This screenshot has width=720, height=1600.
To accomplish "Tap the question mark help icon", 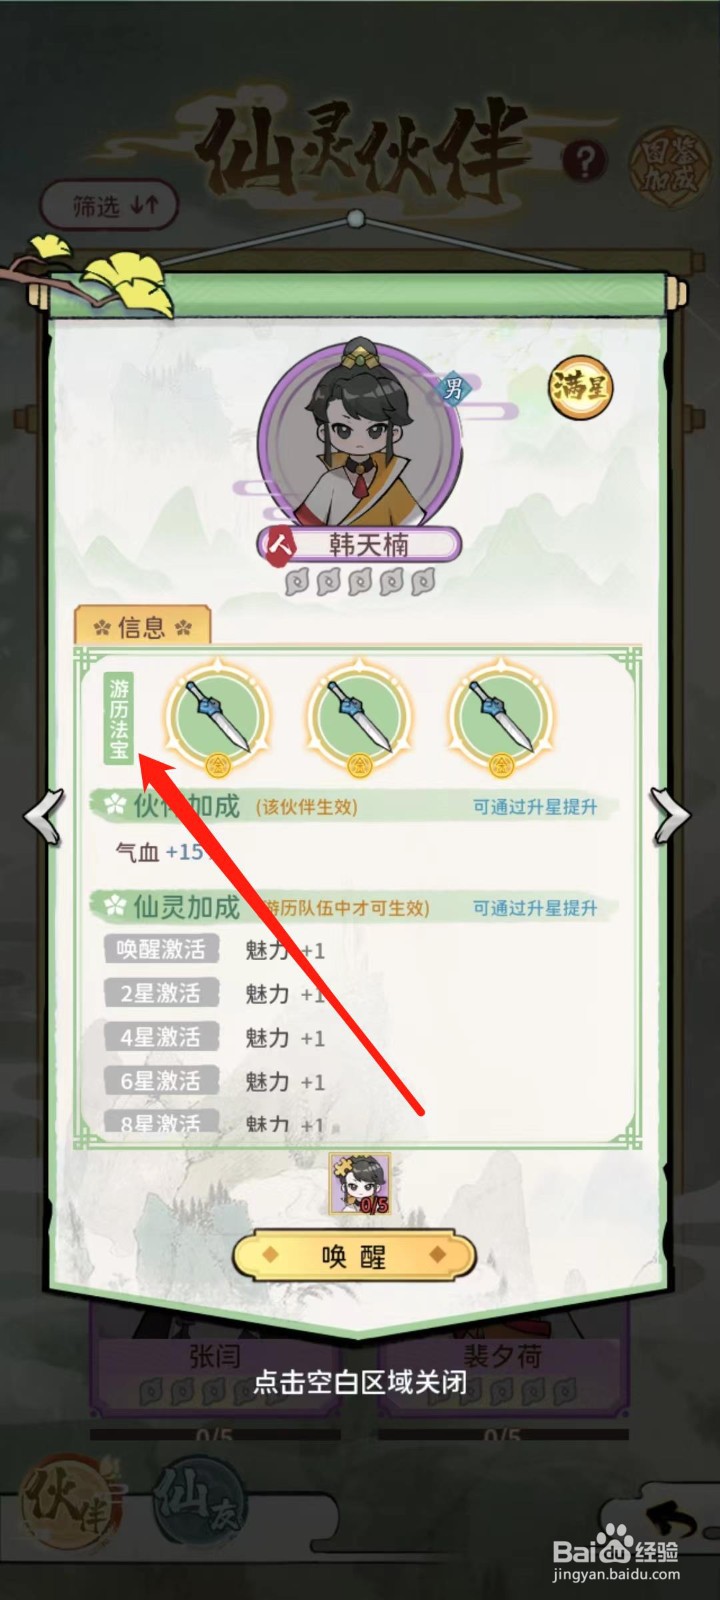I will pyautogui.click(x=585, y=161).
